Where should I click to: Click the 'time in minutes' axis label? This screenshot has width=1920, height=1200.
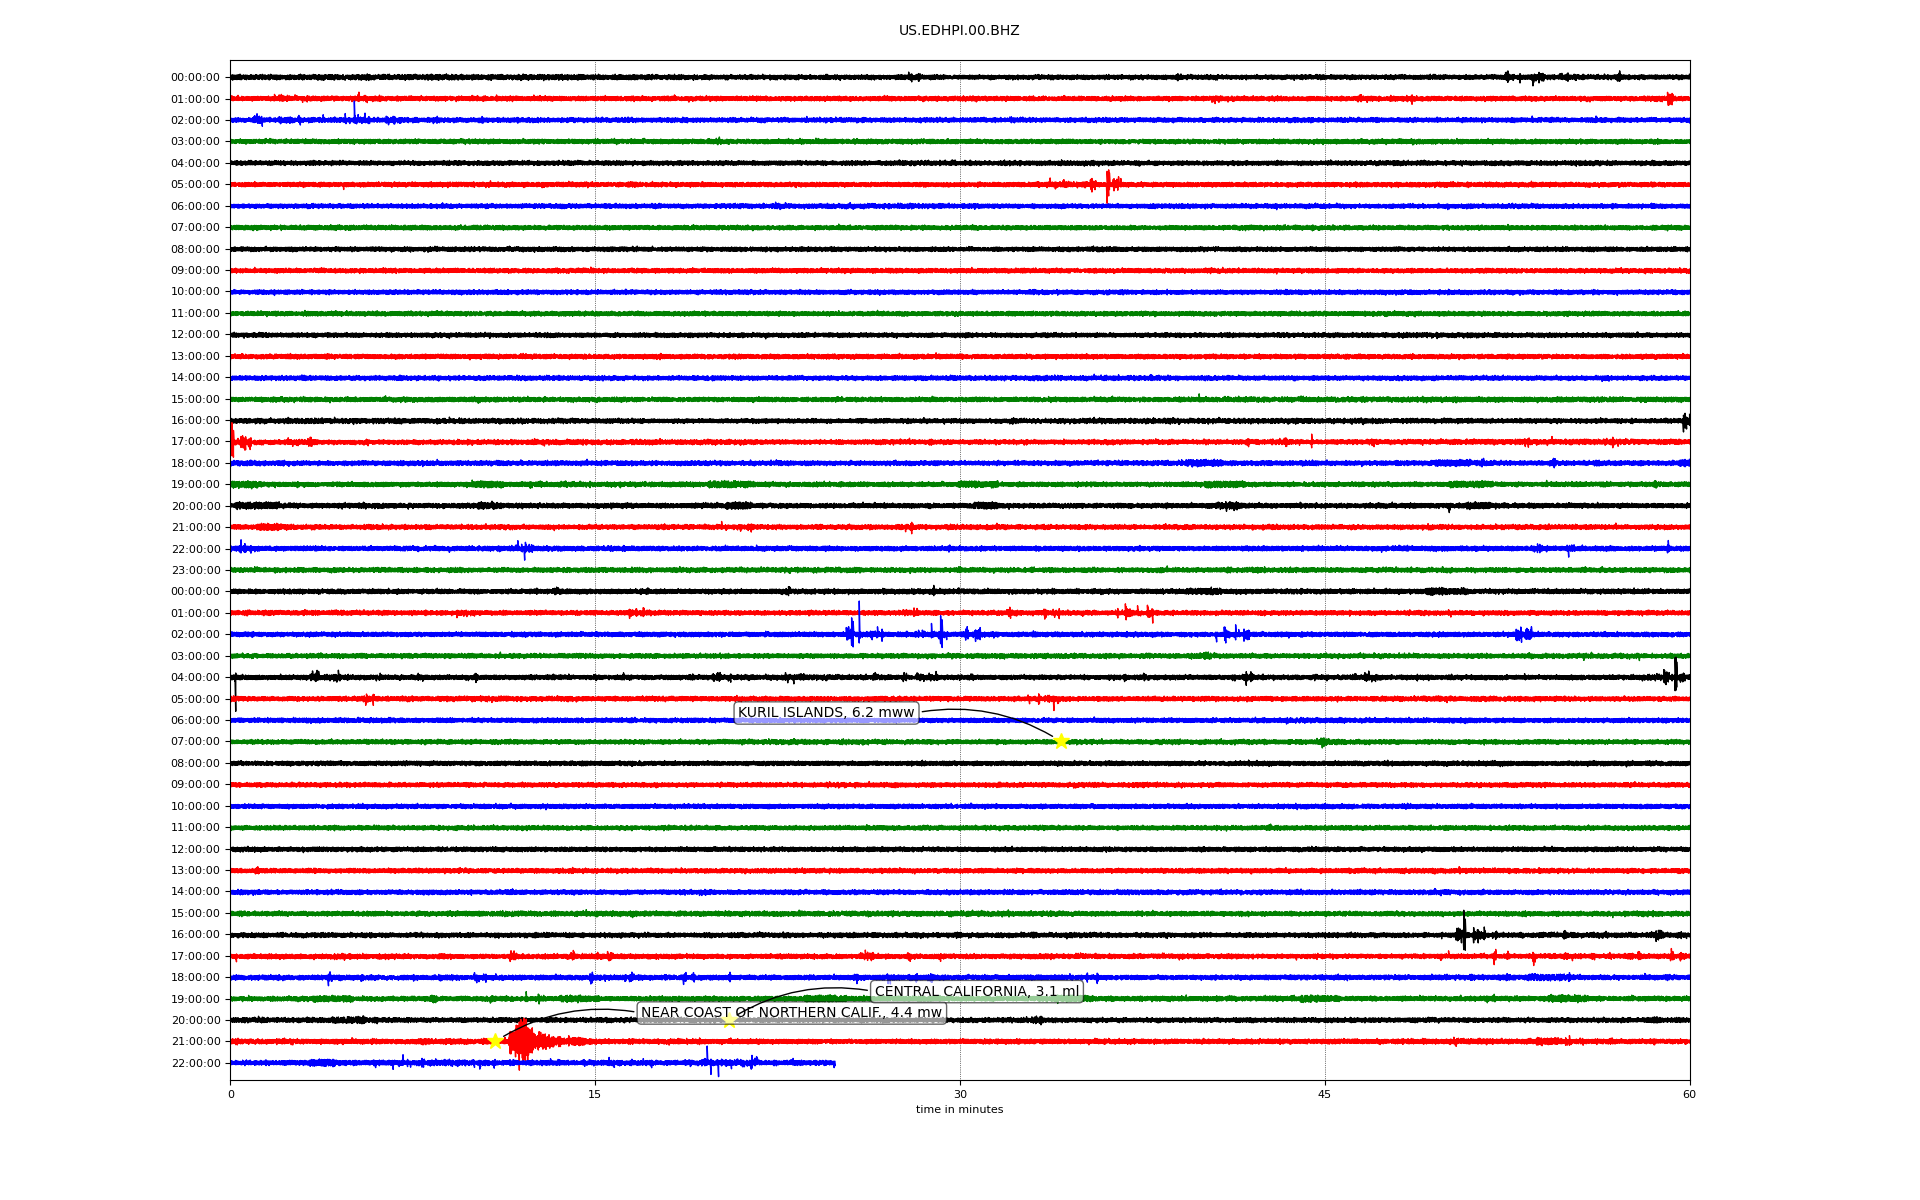959,1110
